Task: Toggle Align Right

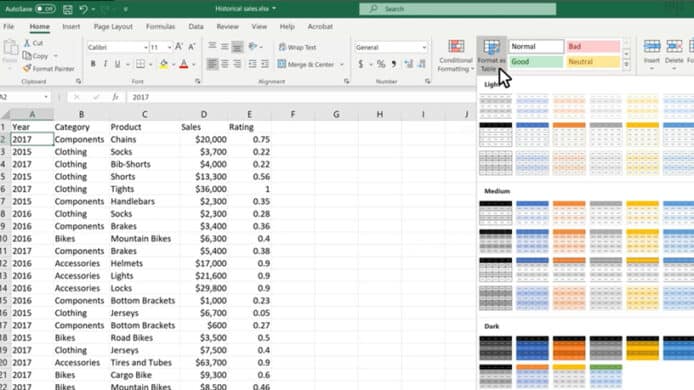Action: [237, 64]
